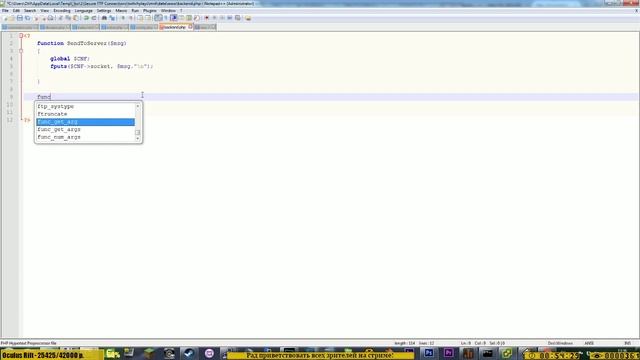Viewport: 640px width, 360px height.
Task: Toggle Word wrap toolbar button
Action: click(x=158, y=18)
